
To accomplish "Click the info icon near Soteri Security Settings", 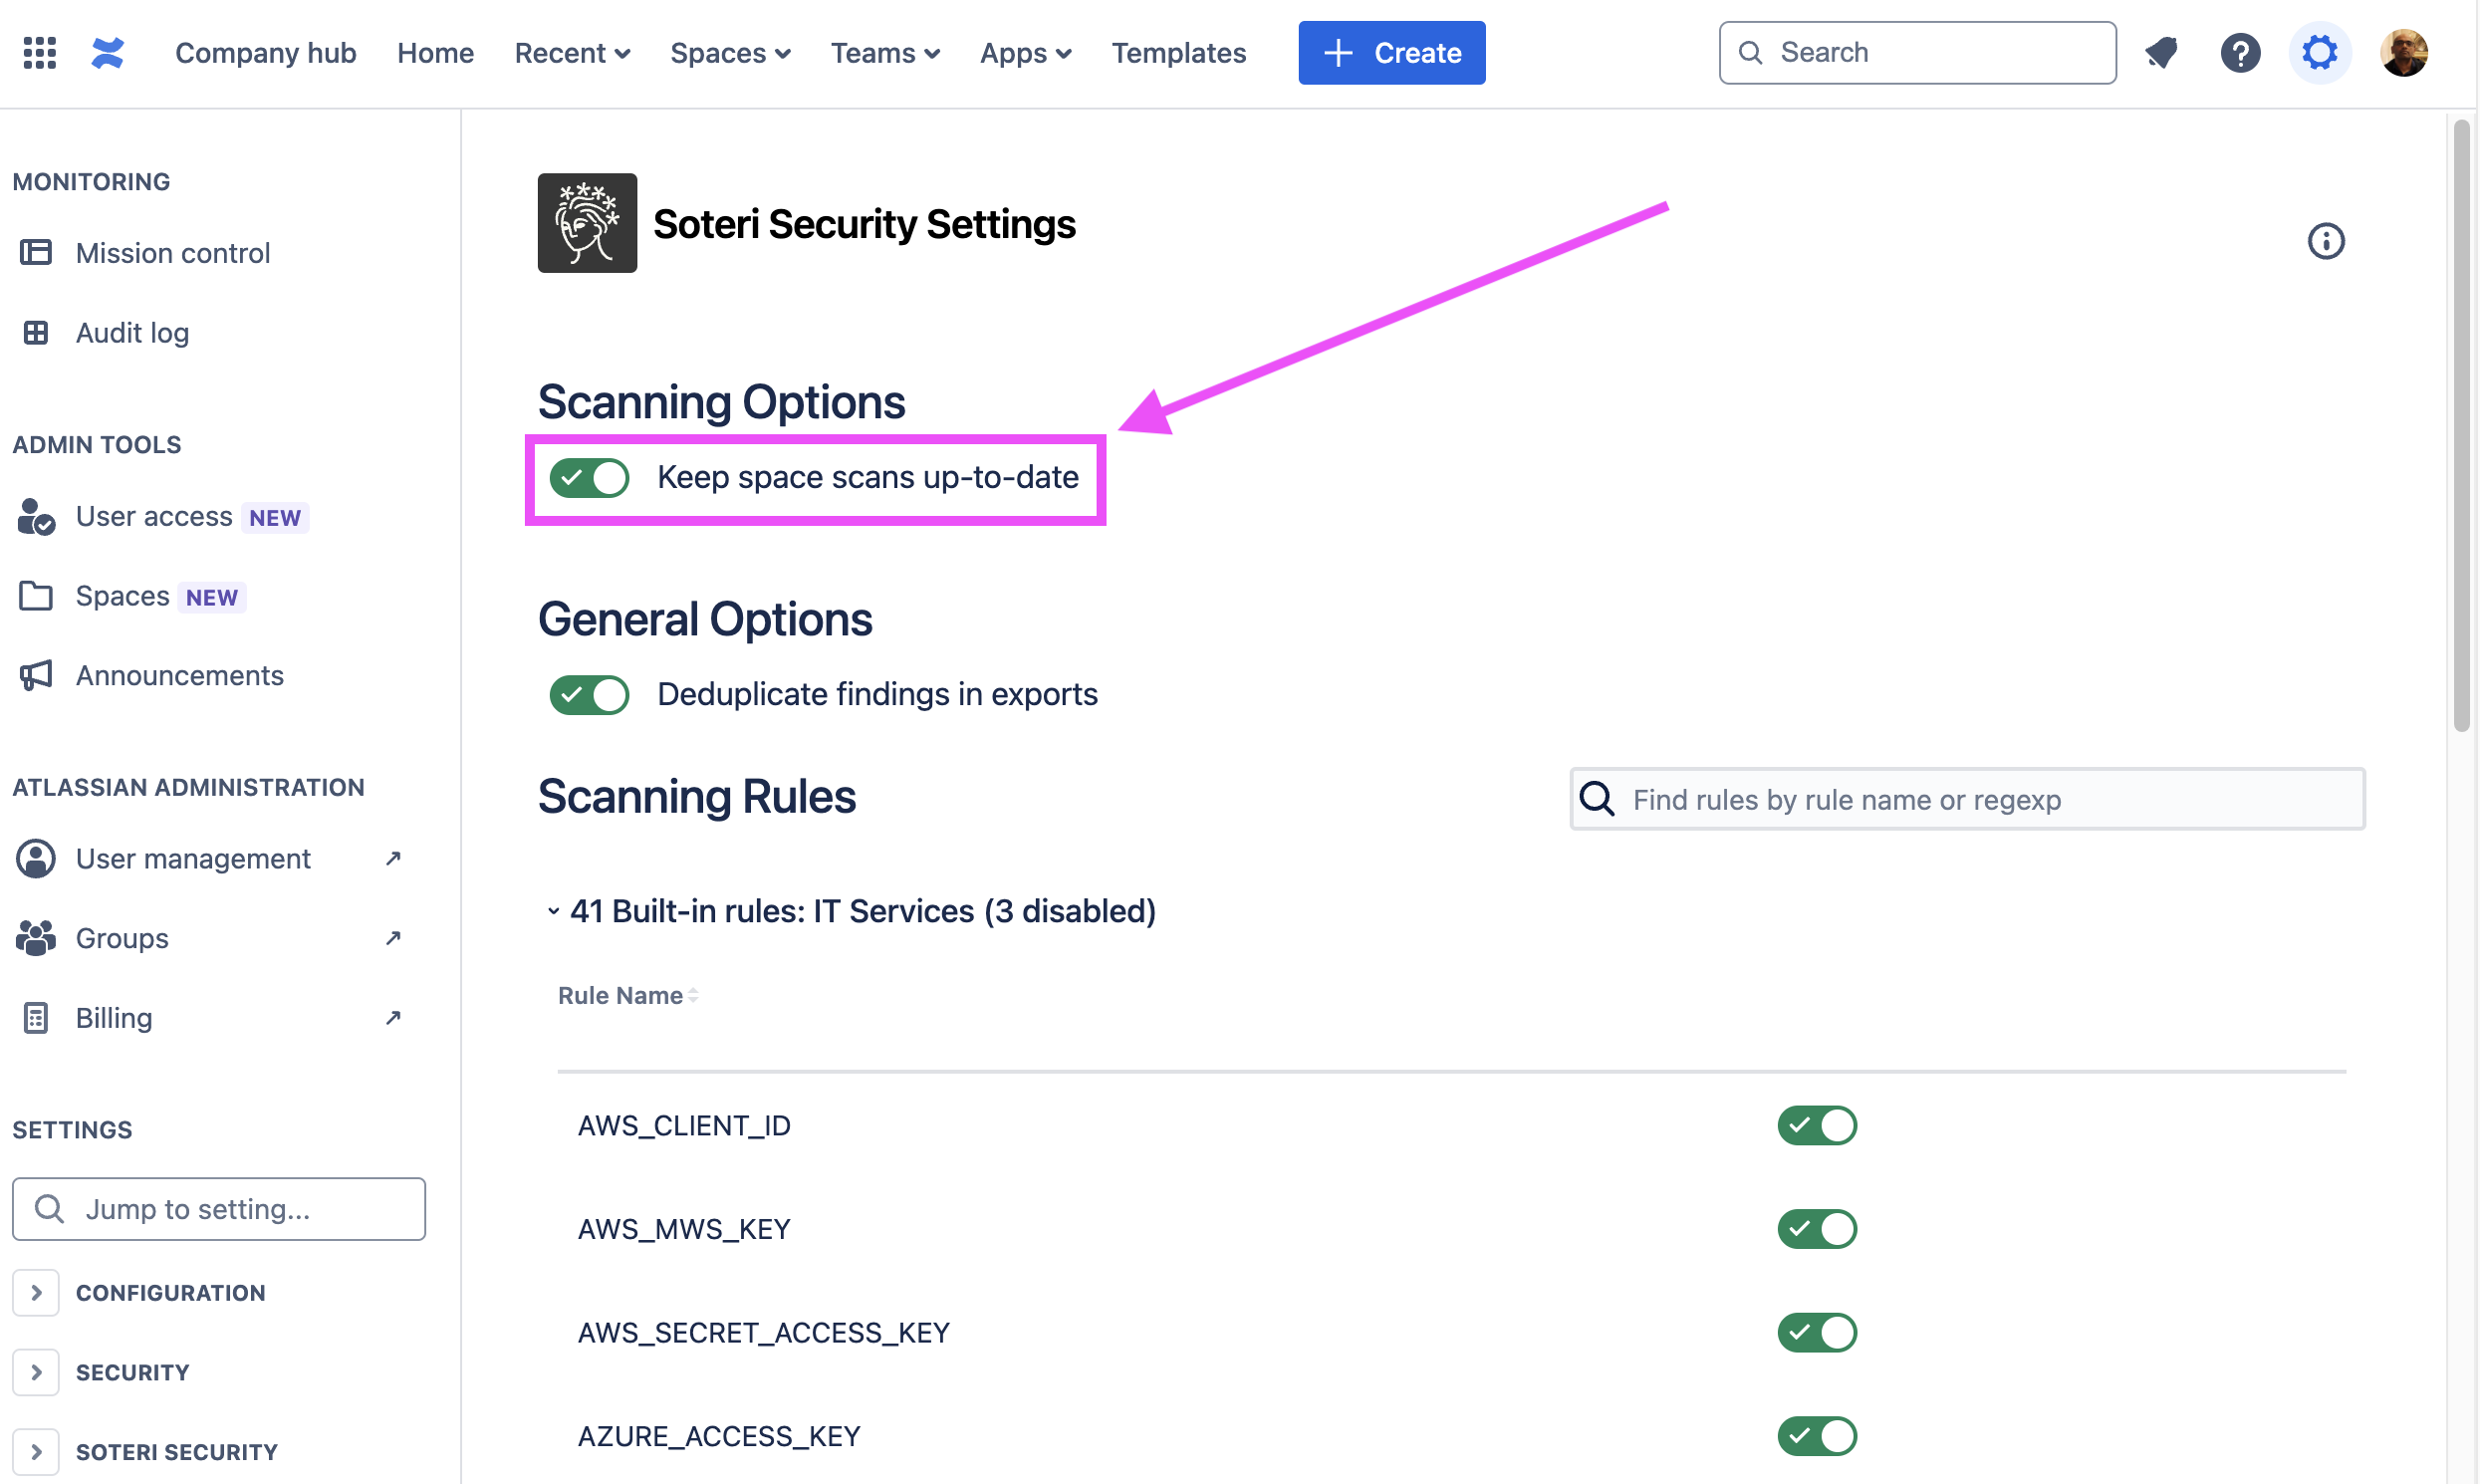I will (2326, 241).
